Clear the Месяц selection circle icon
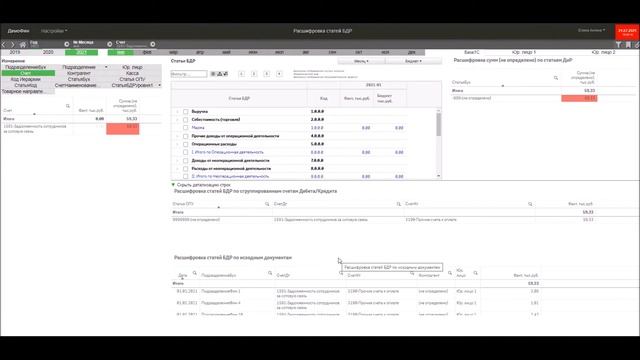This screenshot has height=360, width=640. click(x=109, y=44)
